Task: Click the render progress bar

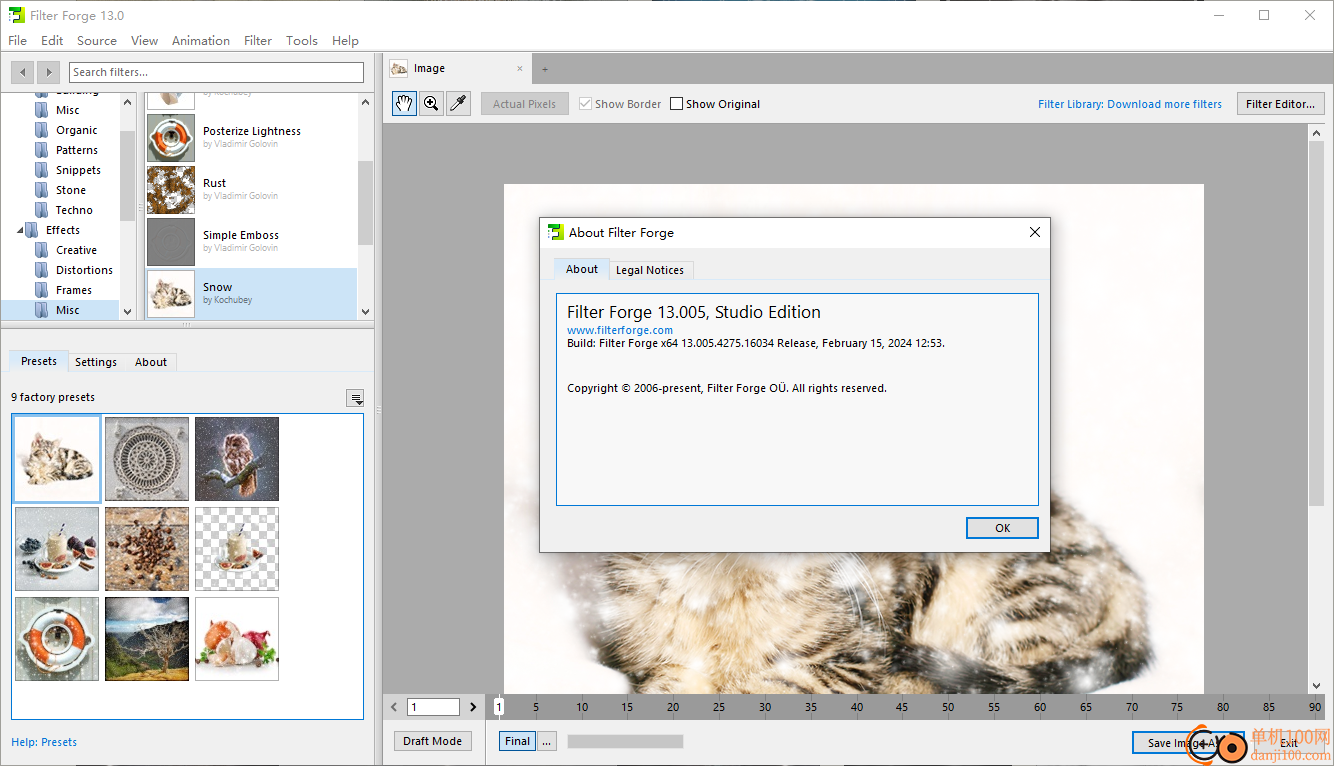Action: 625,741
